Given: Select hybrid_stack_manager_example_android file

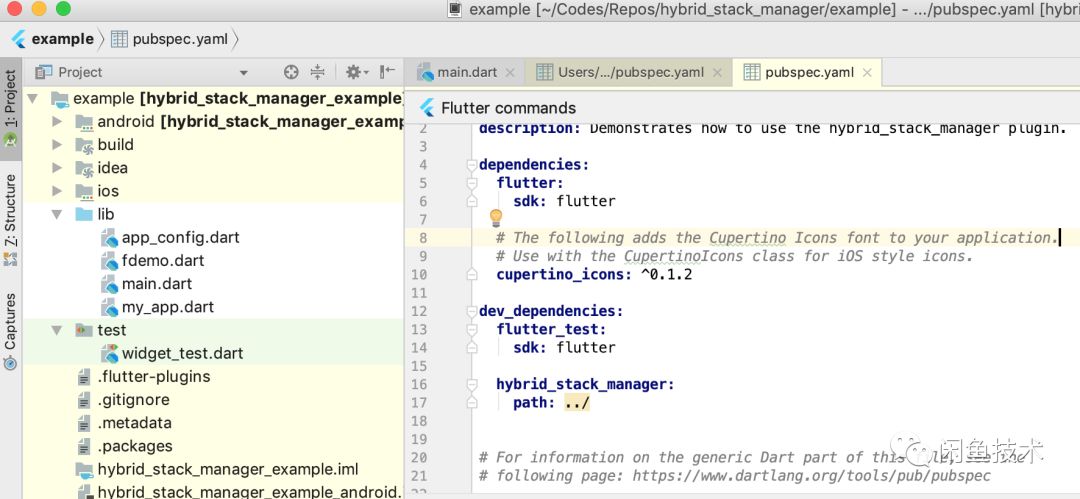Looking at the screenshot, I should tap(249, 492).
